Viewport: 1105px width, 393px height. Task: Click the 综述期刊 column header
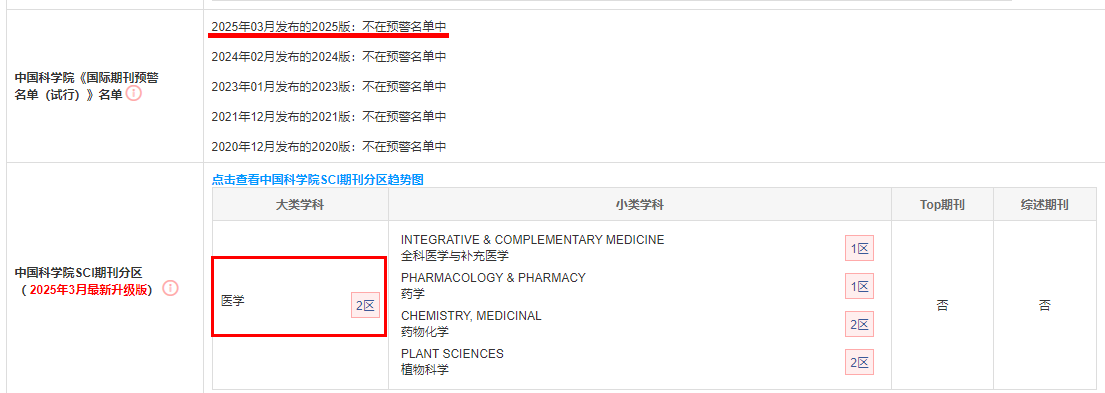[1044, 205]
